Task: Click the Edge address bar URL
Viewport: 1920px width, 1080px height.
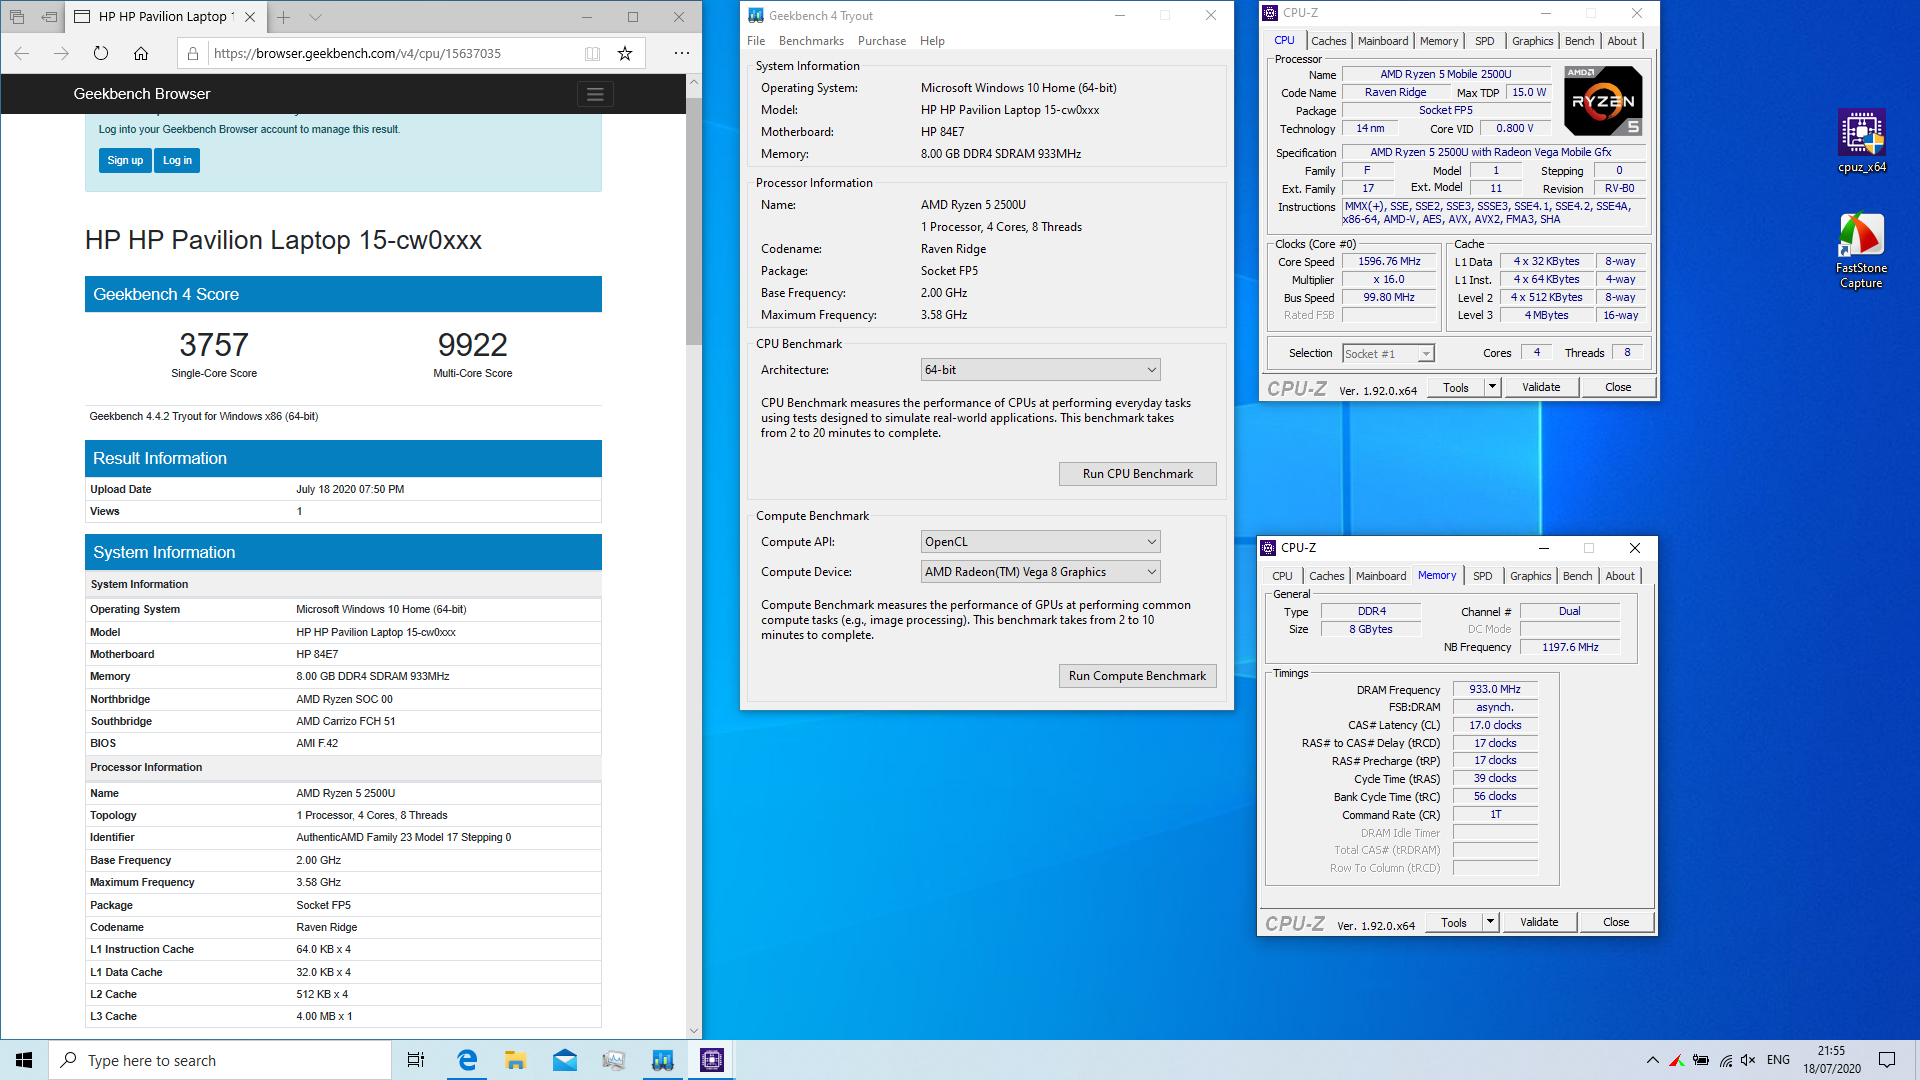Action: click(x=357, y=54)
